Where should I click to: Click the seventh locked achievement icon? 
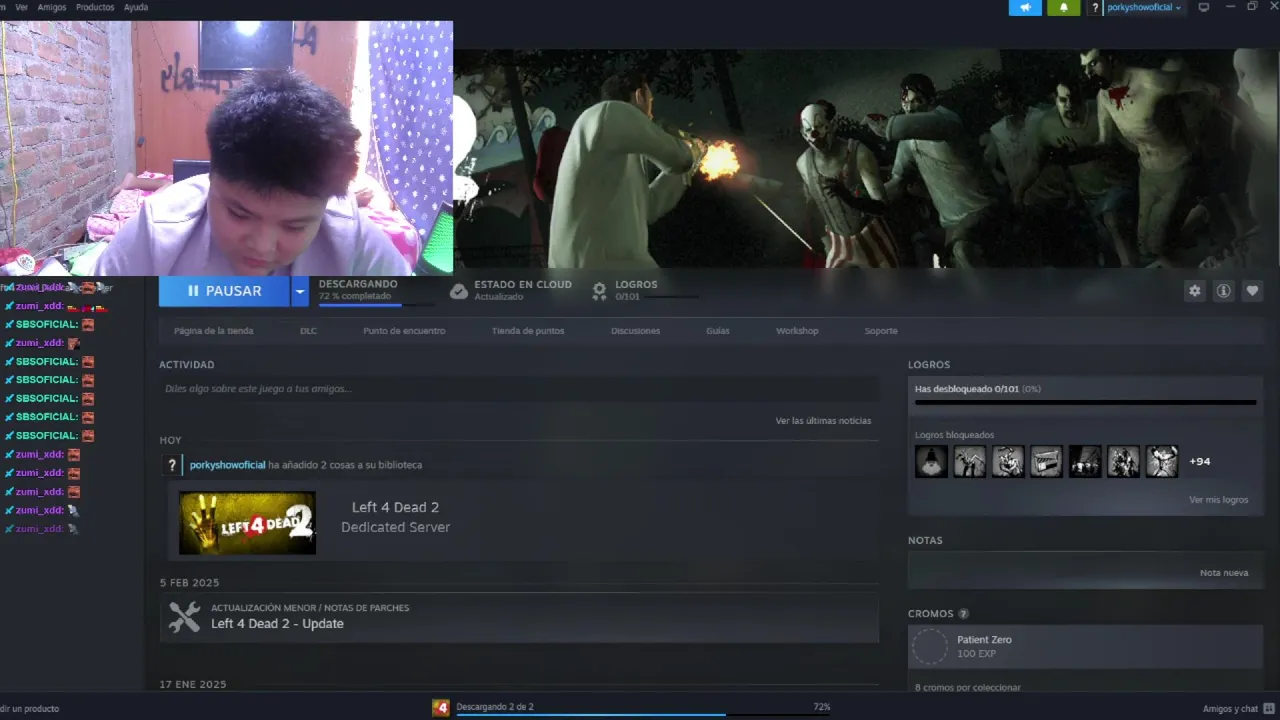(1162, 461)
